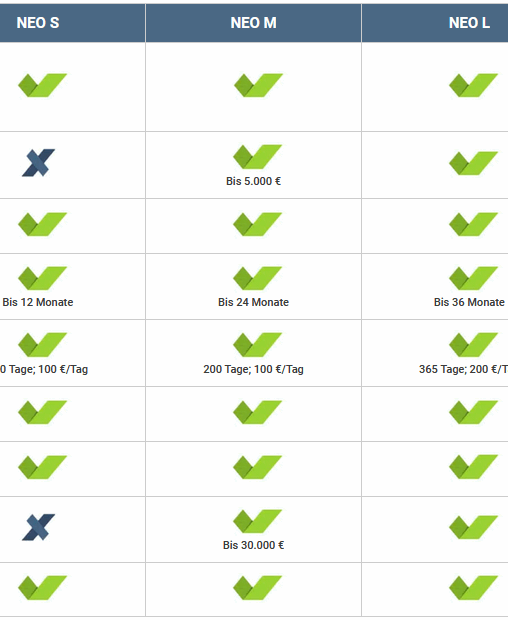508x620 pixels.
Task: Click the NEO S column header
Action: pos(38,23)
